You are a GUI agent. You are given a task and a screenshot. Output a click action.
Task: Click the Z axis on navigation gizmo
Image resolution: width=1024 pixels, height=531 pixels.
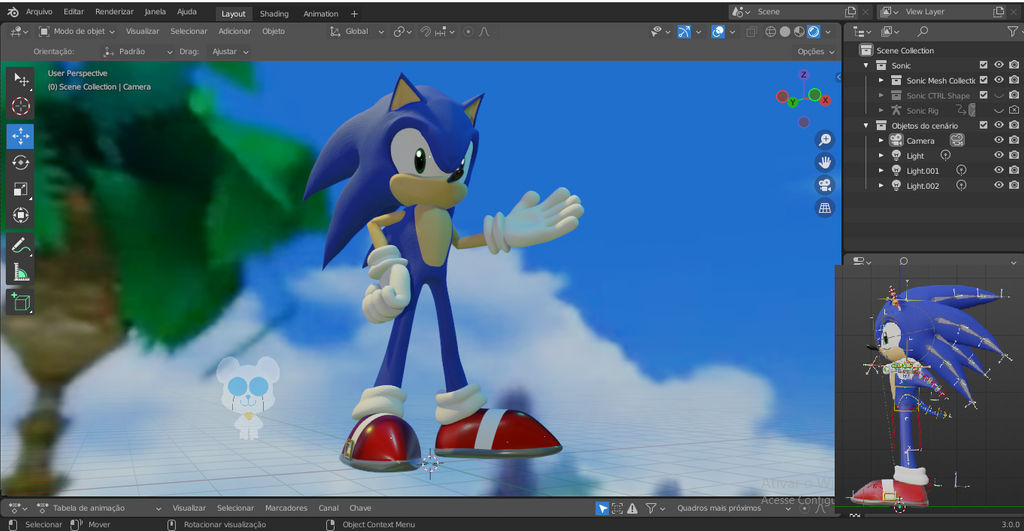tap(804, 74)
